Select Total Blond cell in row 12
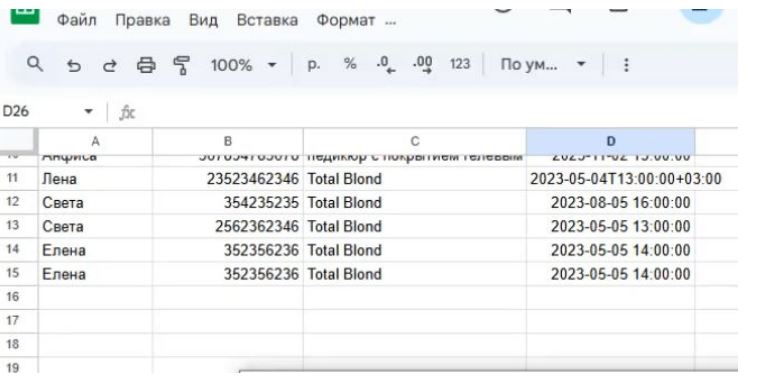 415,202
